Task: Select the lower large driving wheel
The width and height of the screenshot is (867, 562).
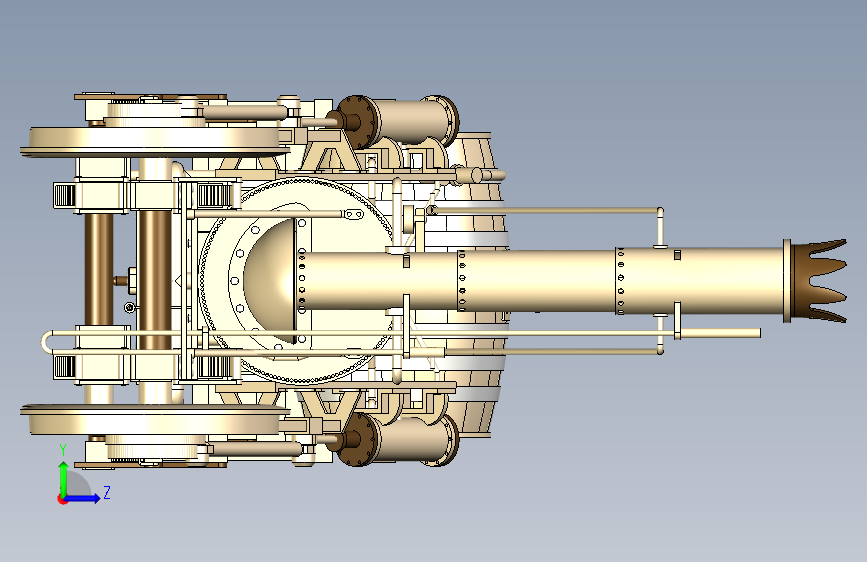Action: tap(155, 419)
